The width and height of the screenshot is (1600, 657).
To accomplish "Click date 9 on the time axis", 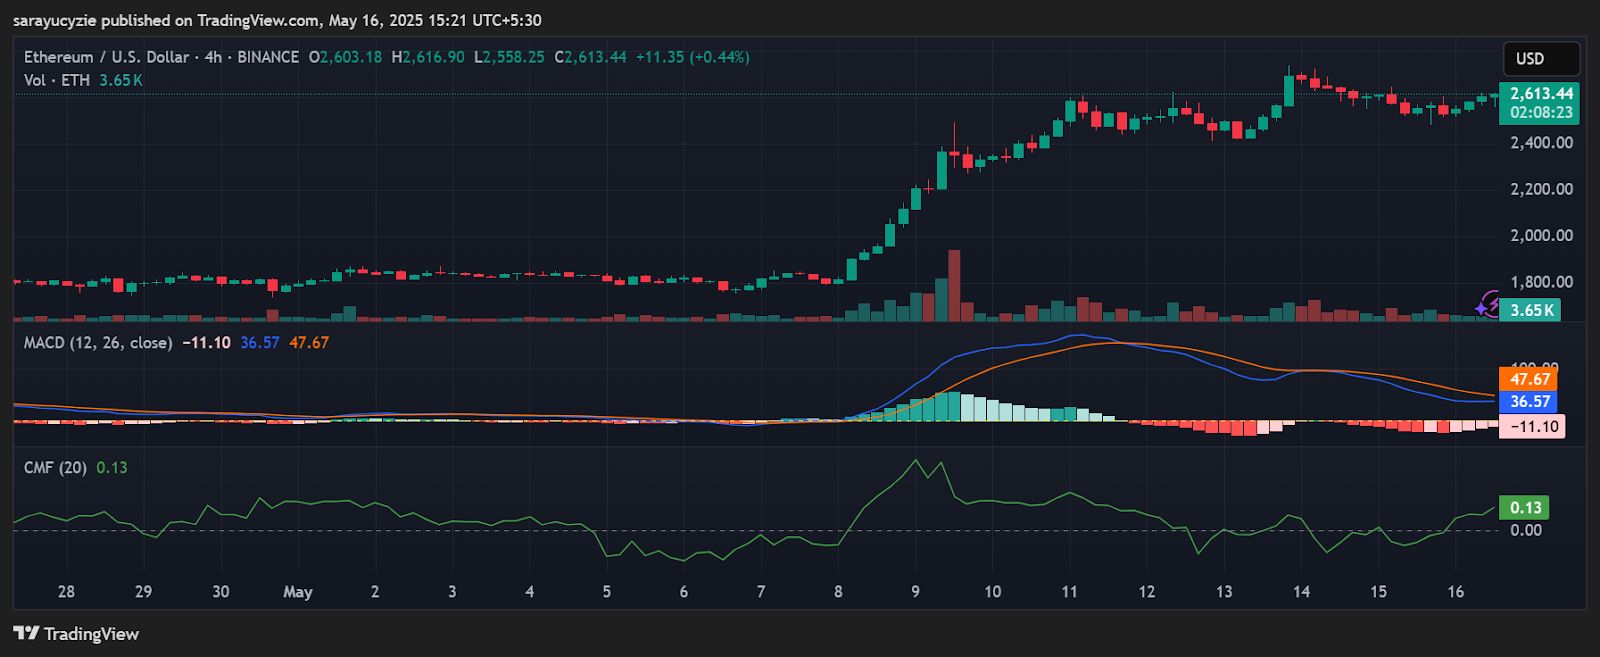I will pos(915,592).
